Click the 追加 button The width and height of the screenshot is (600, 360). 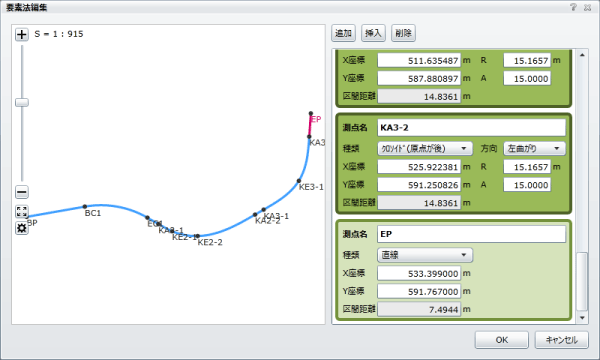pyautogui.click(x=343, y=33)
